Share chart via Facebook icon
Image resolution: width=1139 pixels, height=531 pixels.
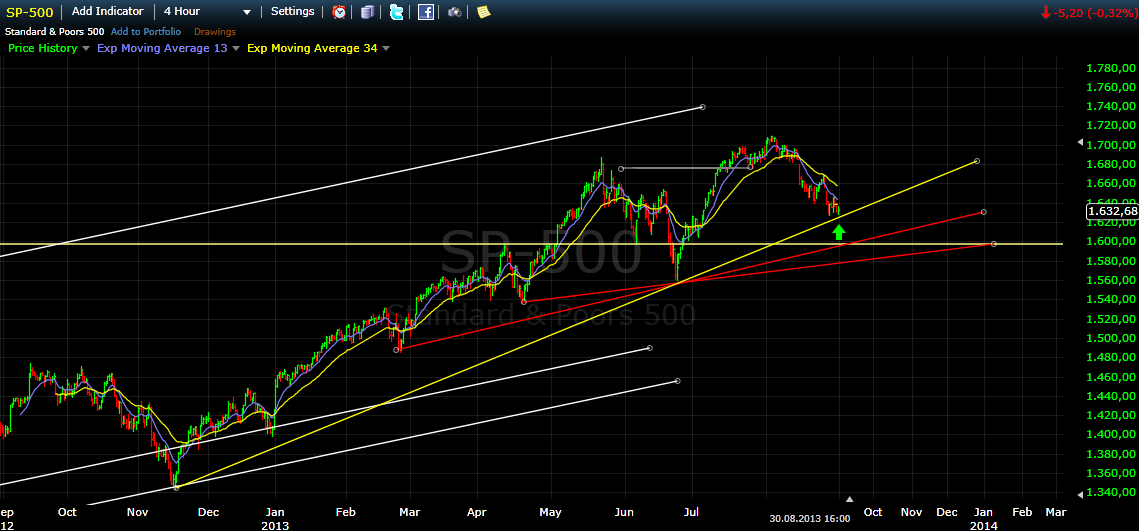(x=426, y=12)
